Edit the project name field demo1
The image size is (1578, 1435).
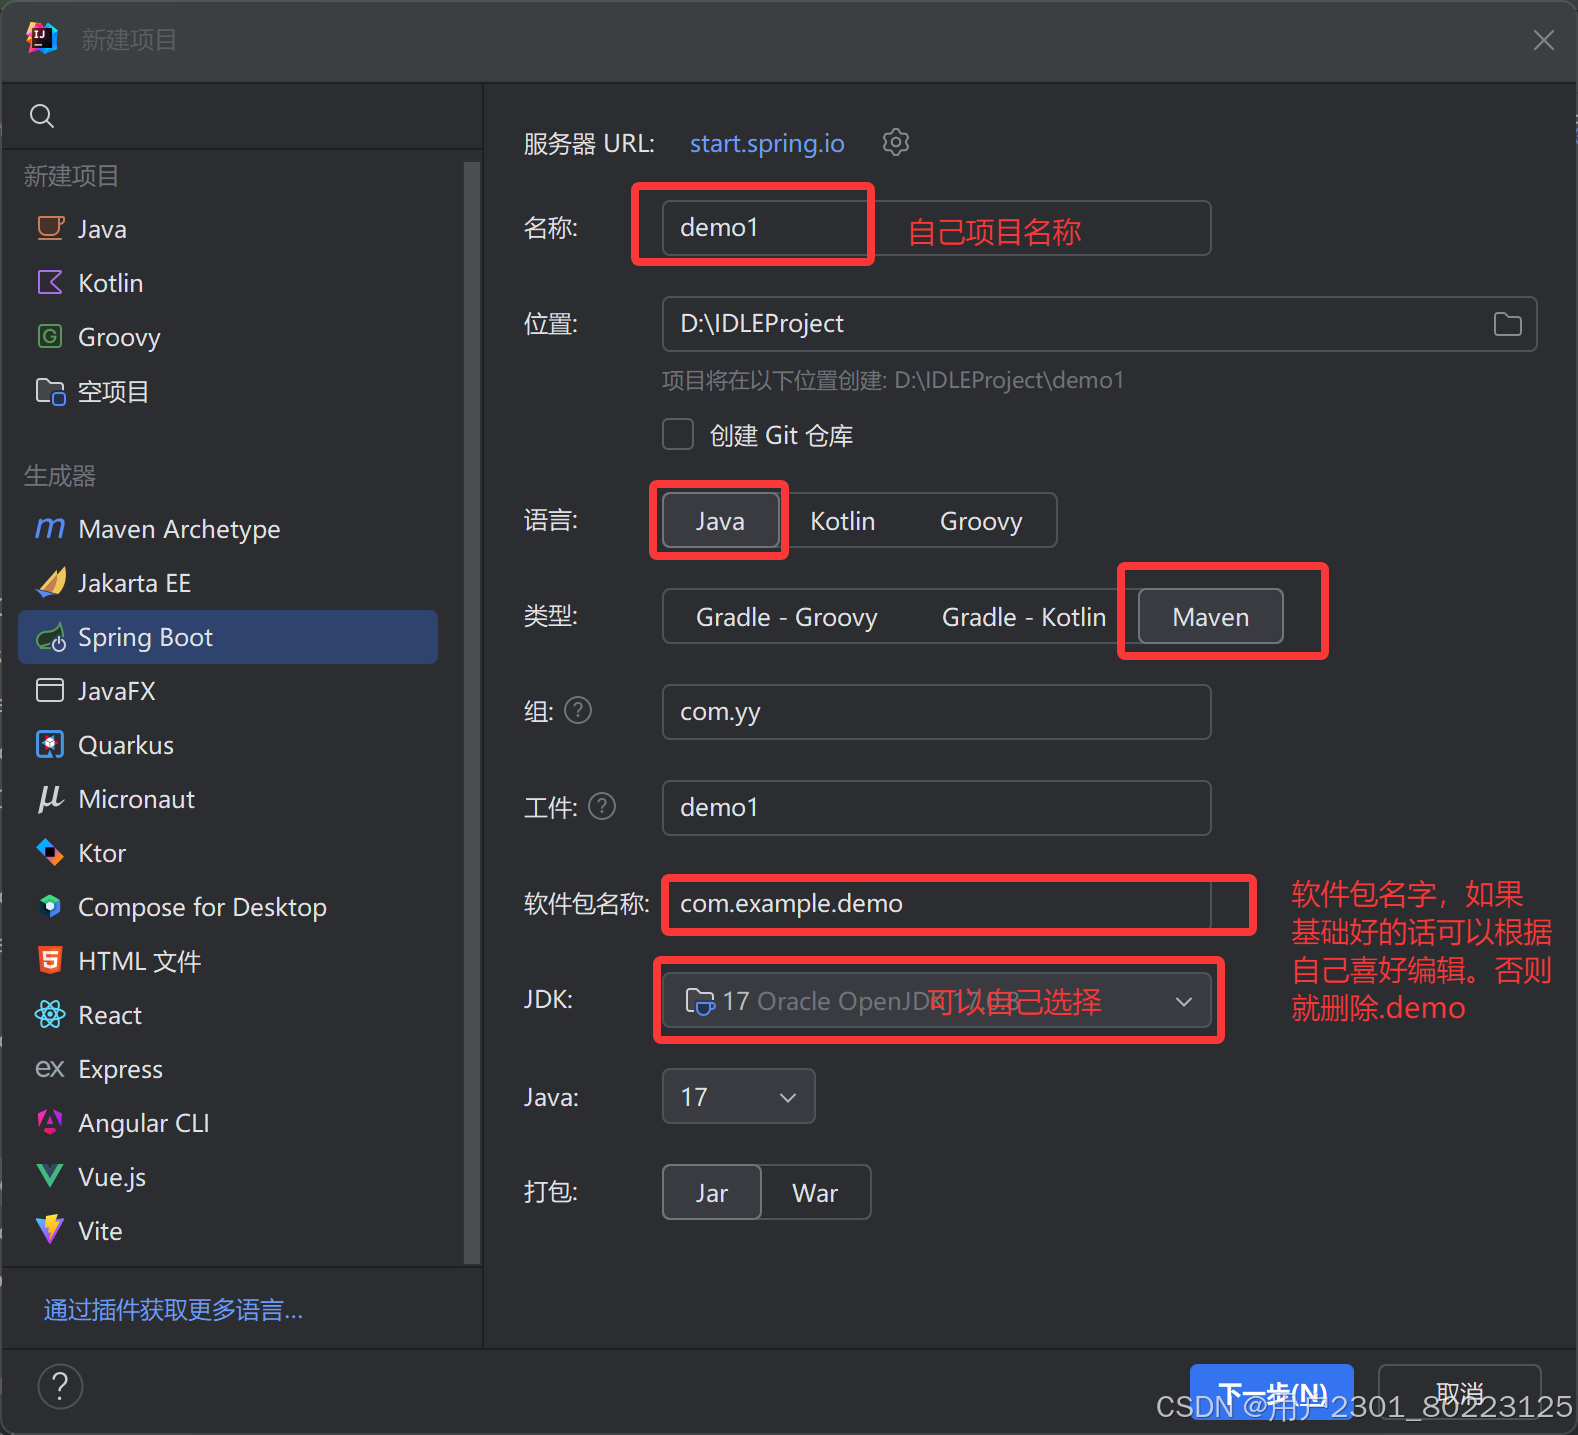pos(937,228)
